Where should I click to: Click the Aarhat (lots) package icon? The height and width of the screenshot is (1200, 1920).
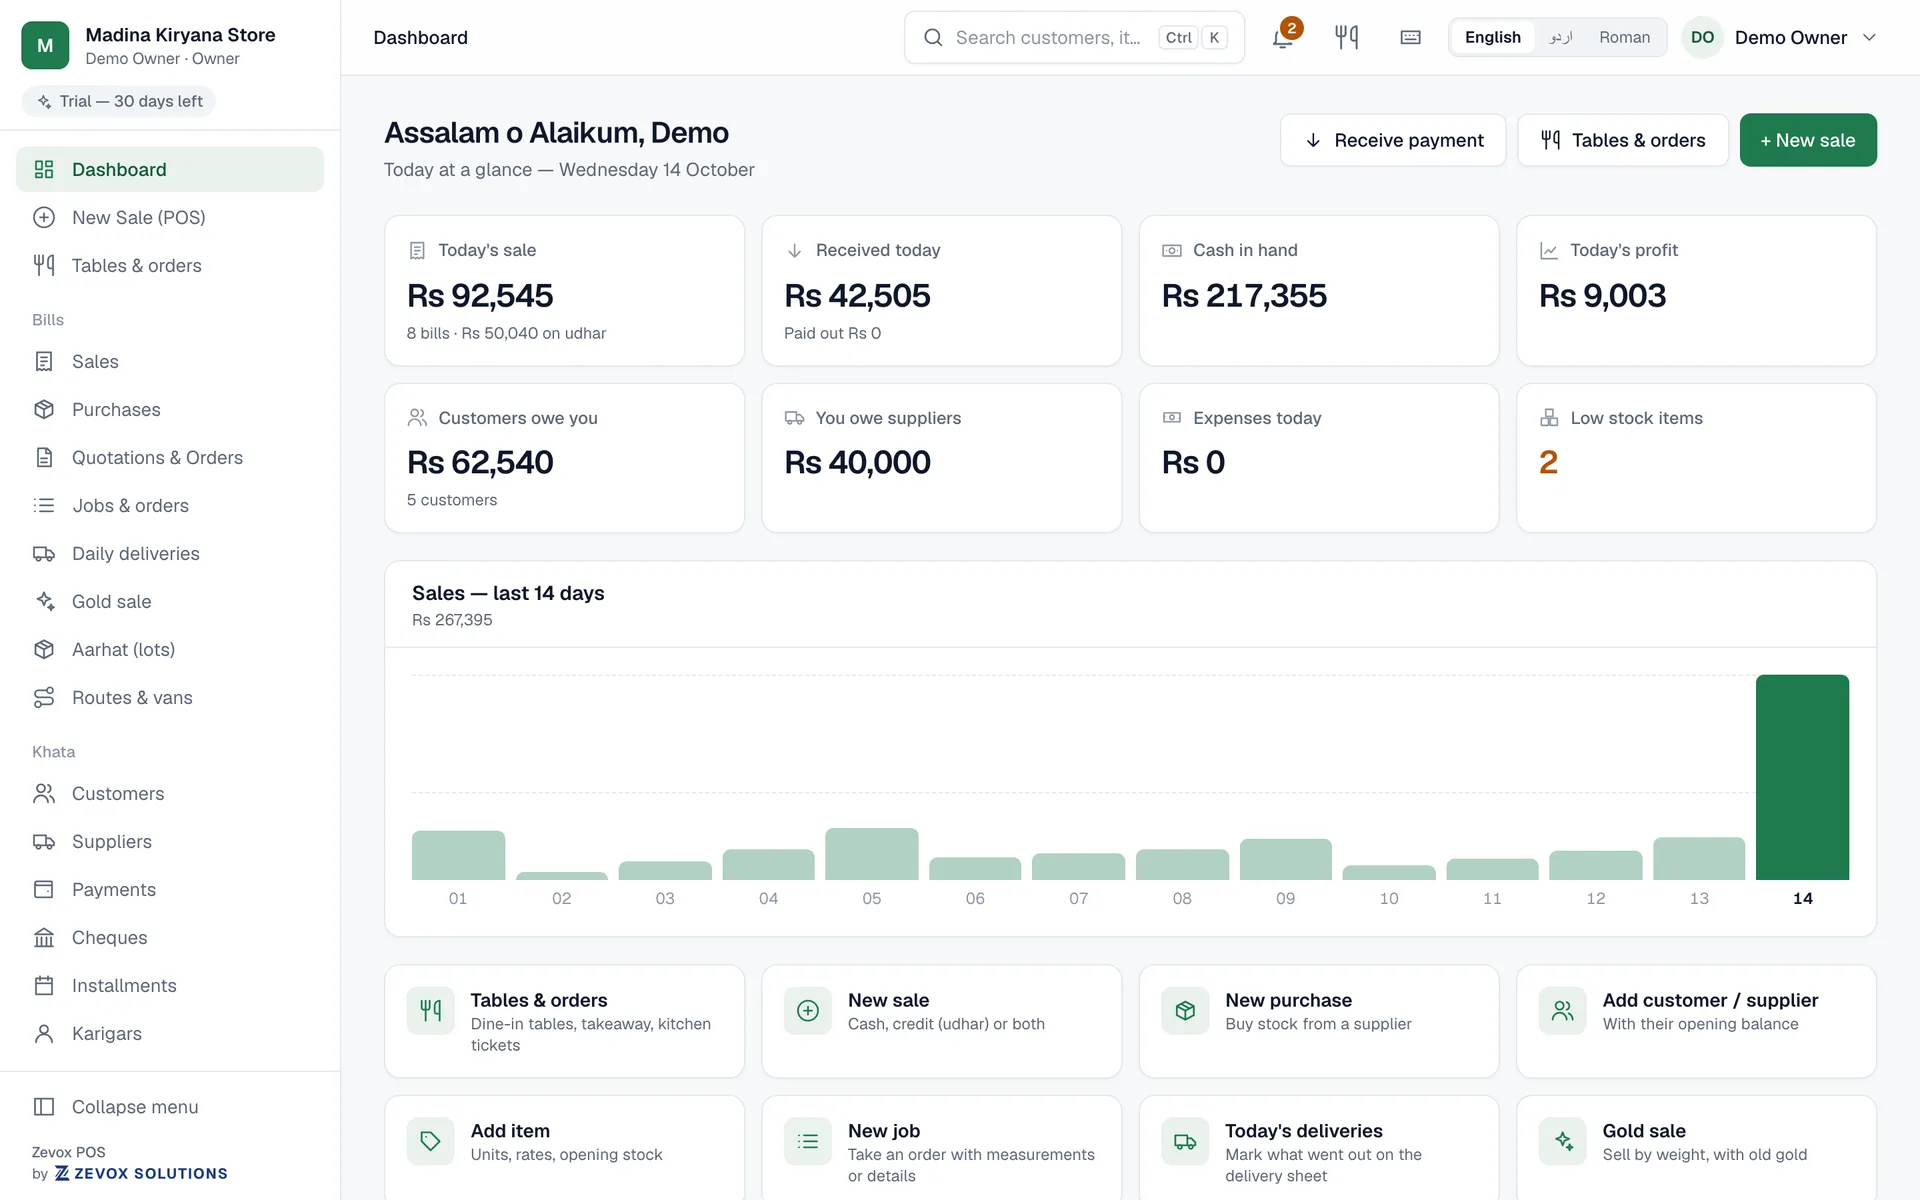click(x=44, y=649)
